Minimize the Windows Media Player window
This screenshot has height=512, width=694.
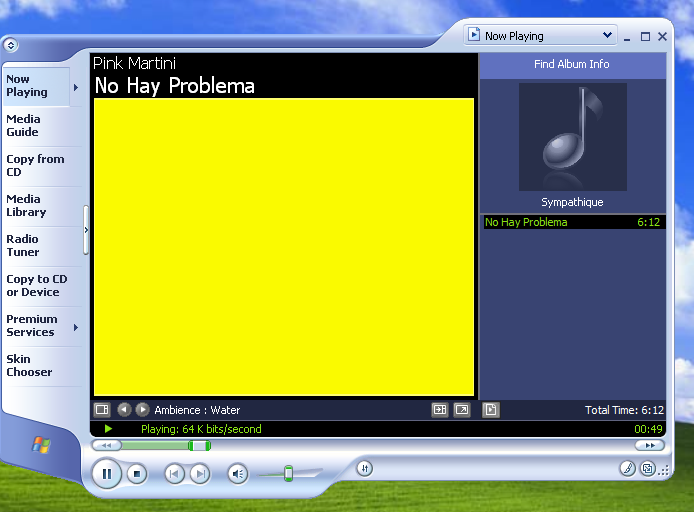[627, 37]
